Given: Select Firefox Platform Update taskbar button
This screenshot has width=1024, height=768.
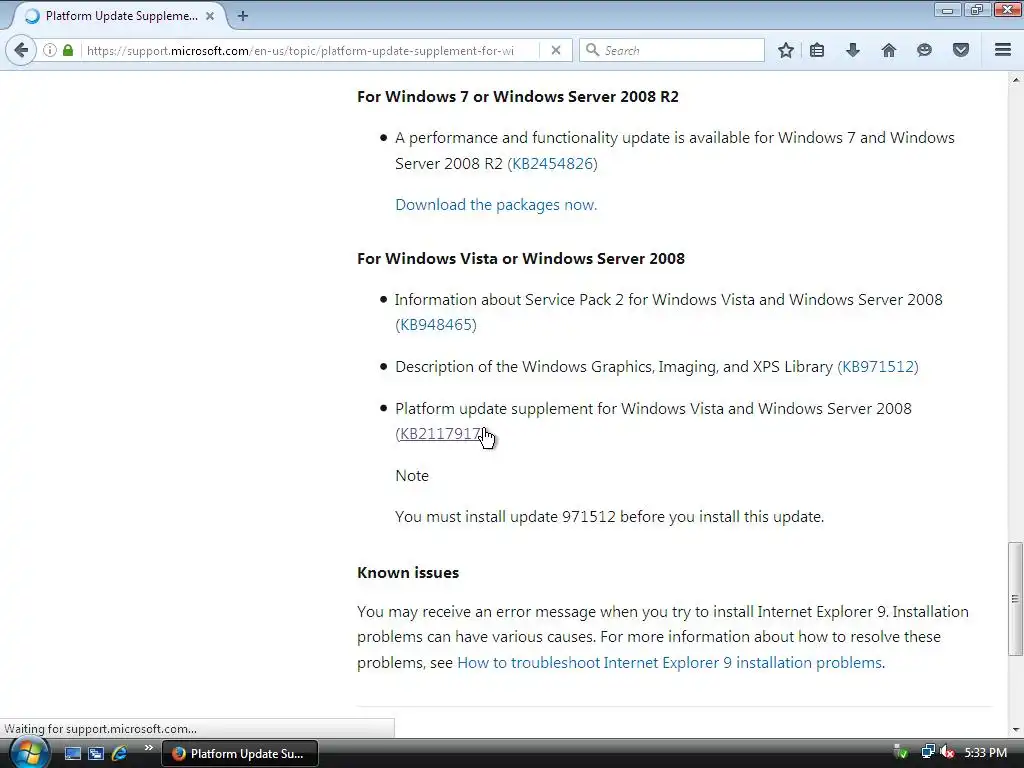Looking at the screenshot, I should point(240,754).
